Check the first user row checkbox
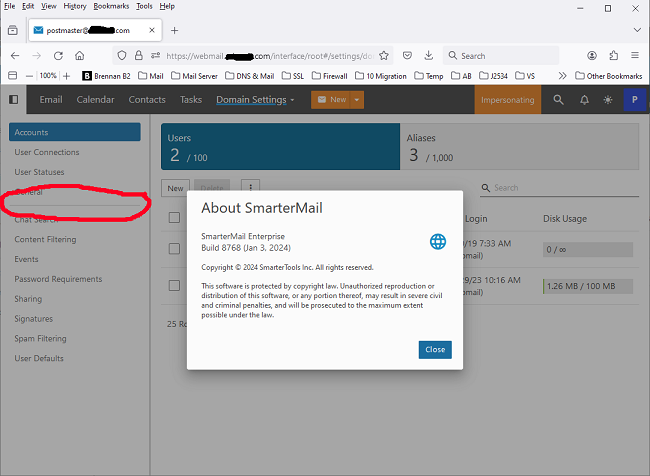650x476 pixels. point(175,247)
